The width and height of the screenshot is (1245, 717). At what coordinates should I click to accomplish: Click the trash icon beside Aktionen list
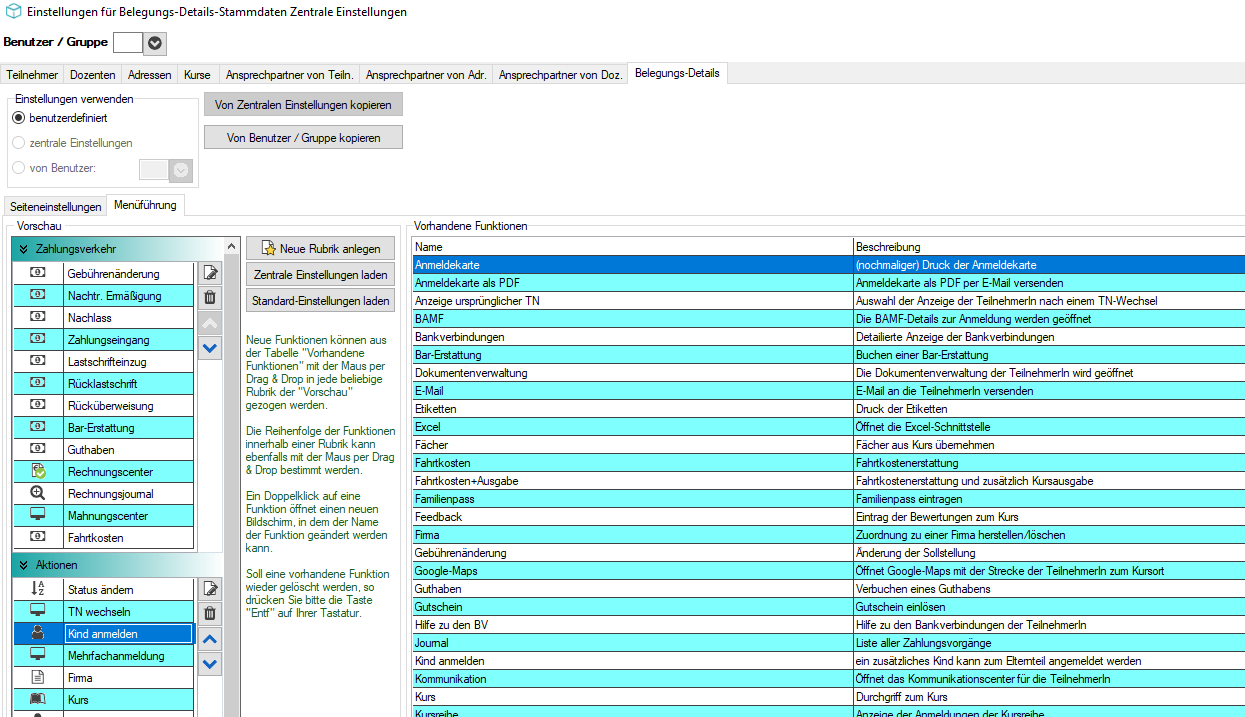210,614
